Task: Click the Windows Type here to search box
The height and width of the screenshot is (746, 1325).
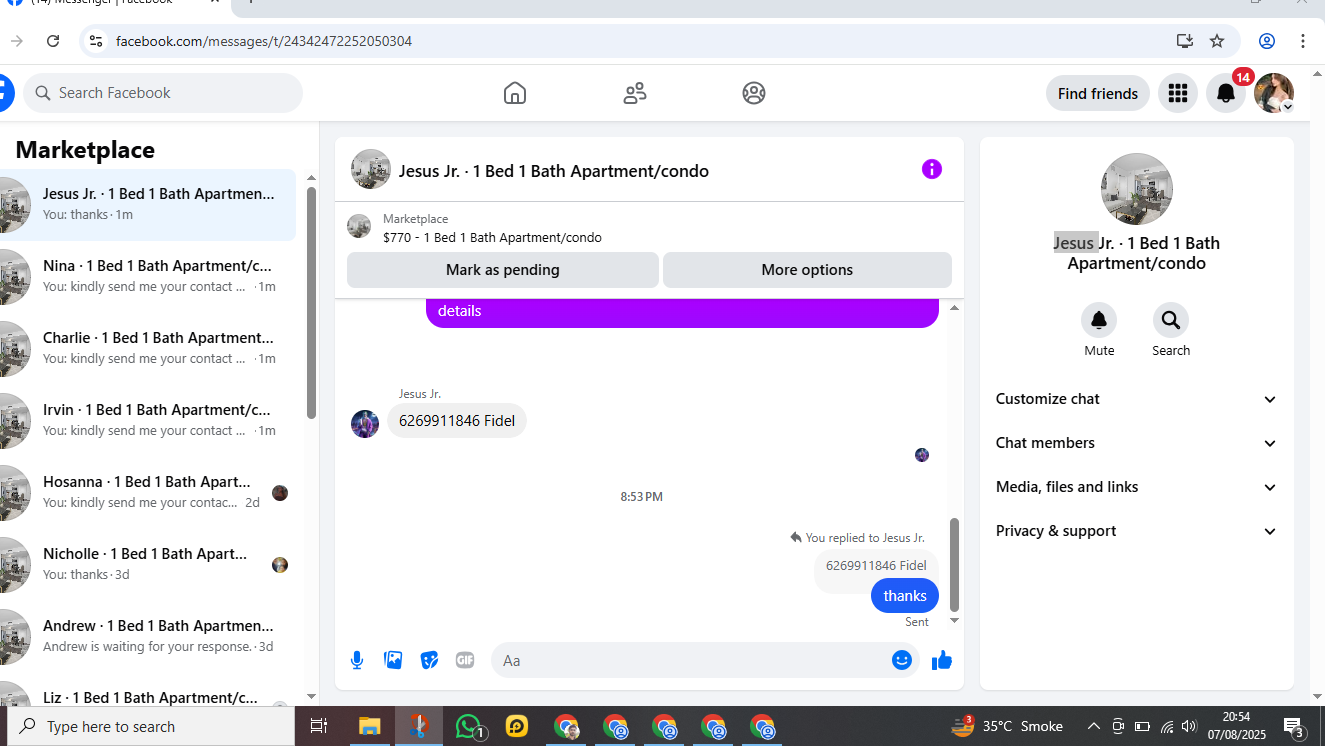Action: pyautogui.click(x=151, y=727)
